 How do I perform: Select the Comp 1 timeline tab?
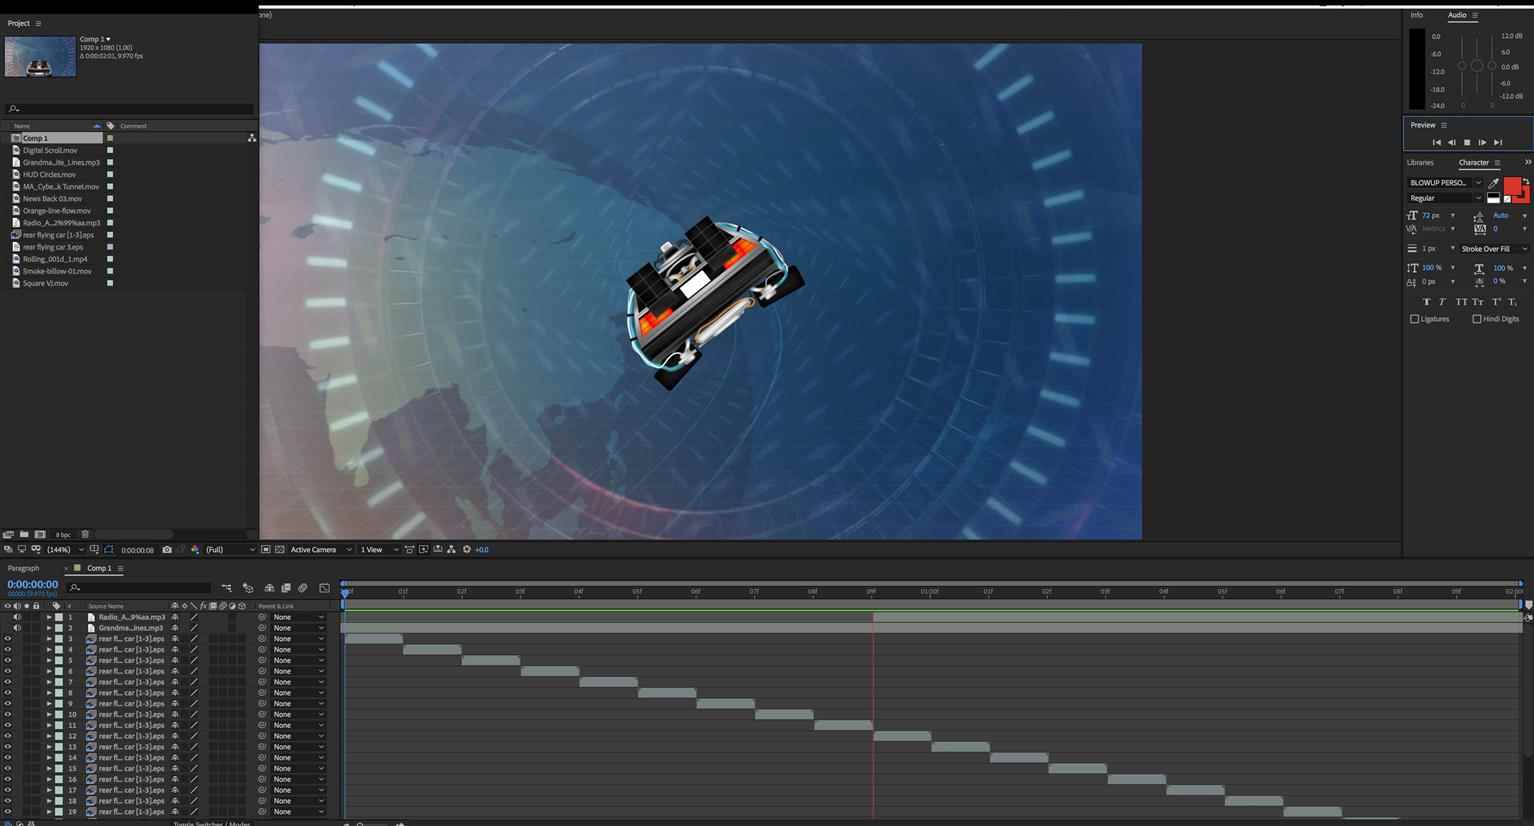point(99,568)
